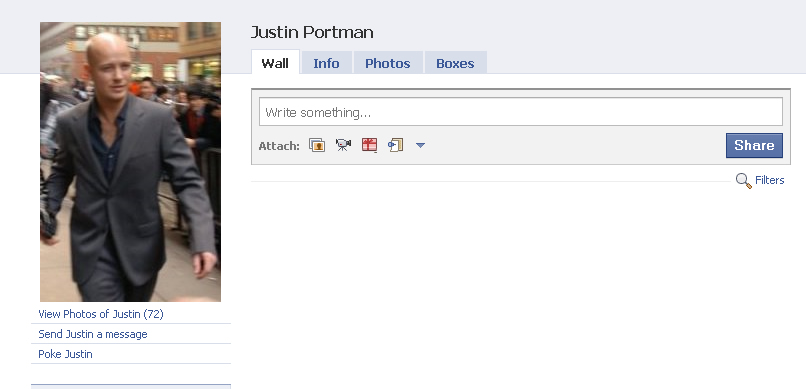Click into the Write something field
This screenshot has height=389, width=806.
(521, 112)
